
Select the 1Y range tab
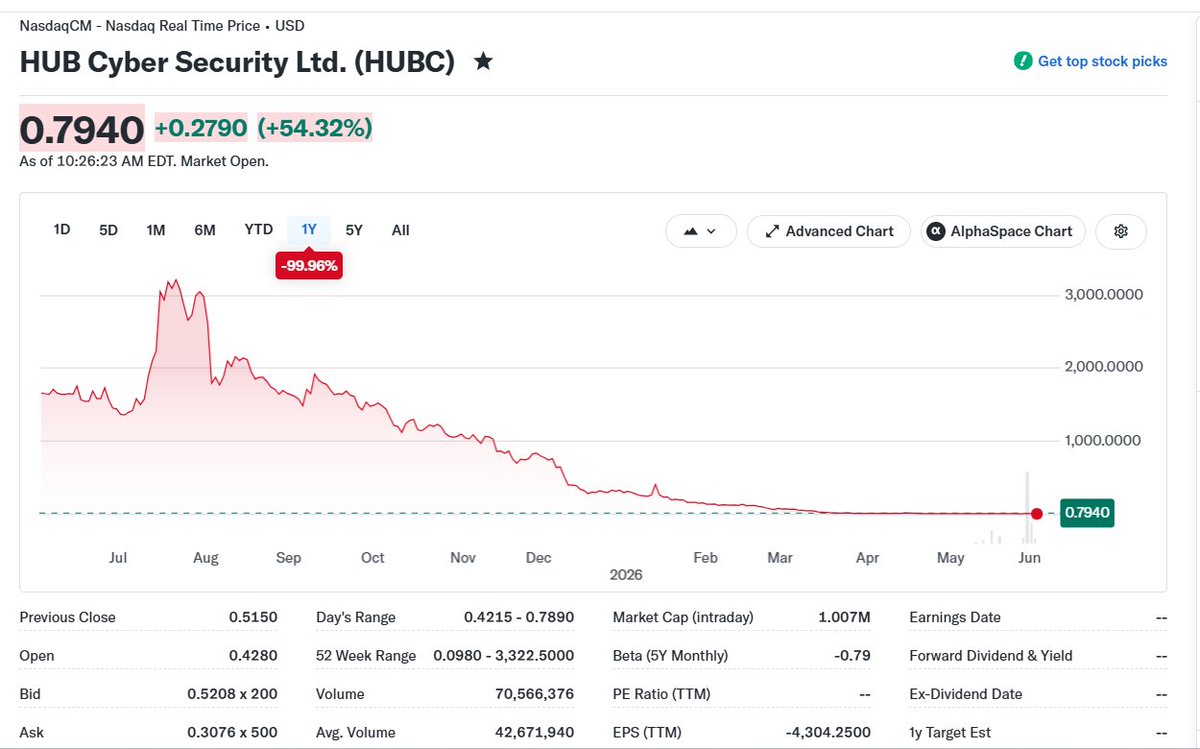(309, 230)
